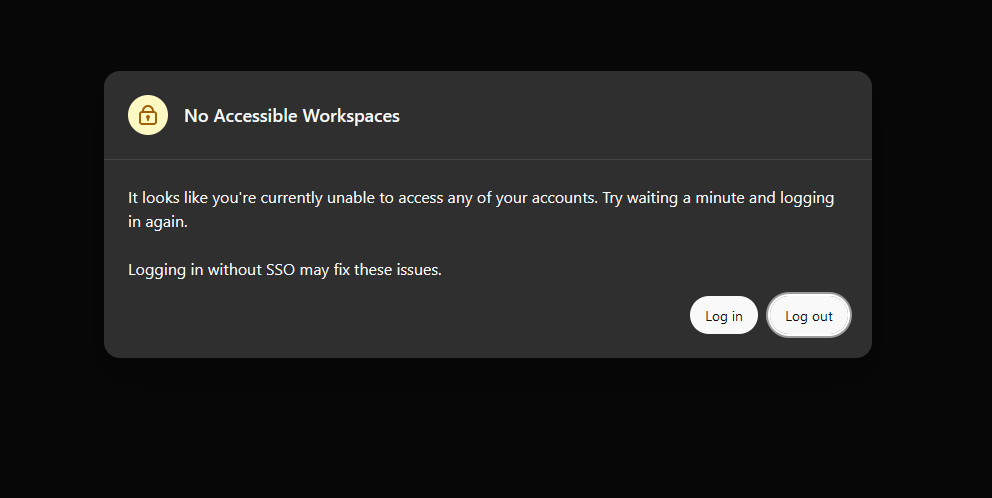Click the word "Workspaces" in the title

(351, 116)
